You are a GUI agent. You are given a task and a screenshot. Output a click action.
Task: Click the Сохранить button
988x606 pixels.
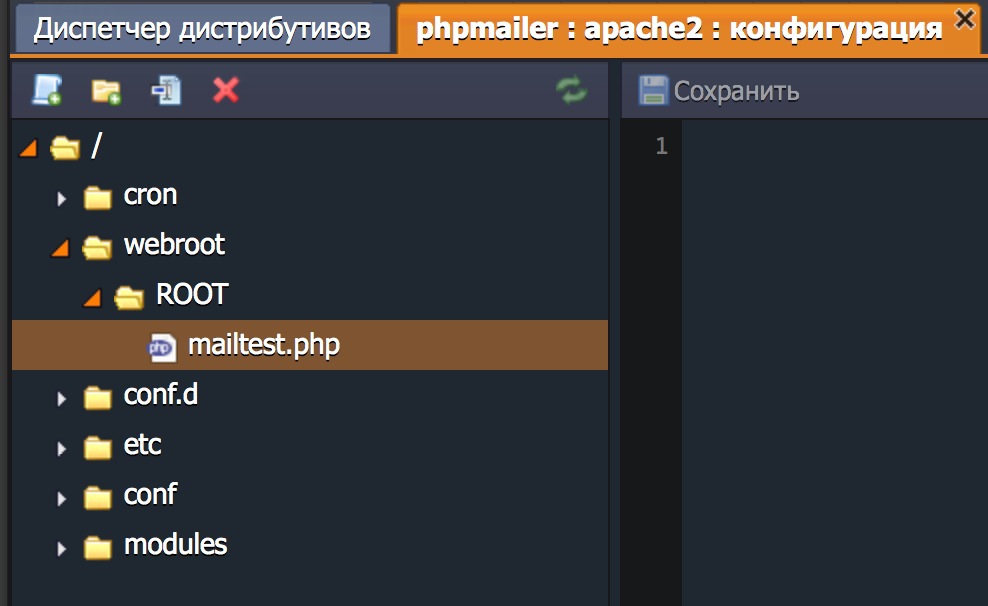[720, 91]
